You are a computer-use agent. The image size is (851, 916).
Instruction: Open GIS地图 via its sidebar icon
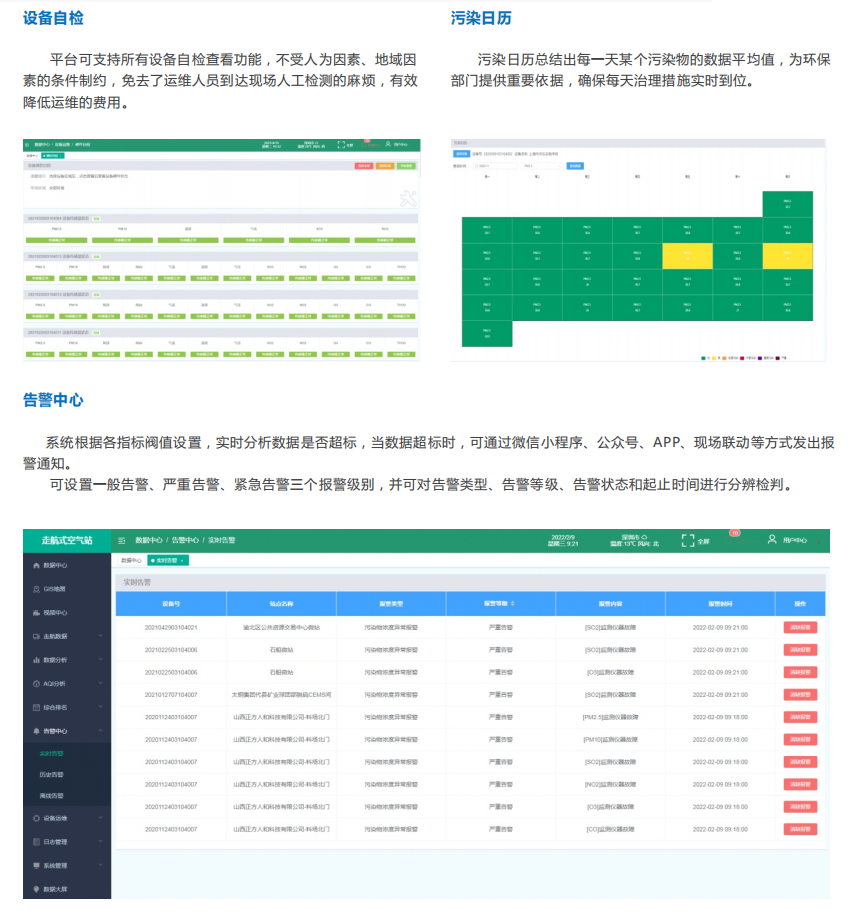click(37, 589)
